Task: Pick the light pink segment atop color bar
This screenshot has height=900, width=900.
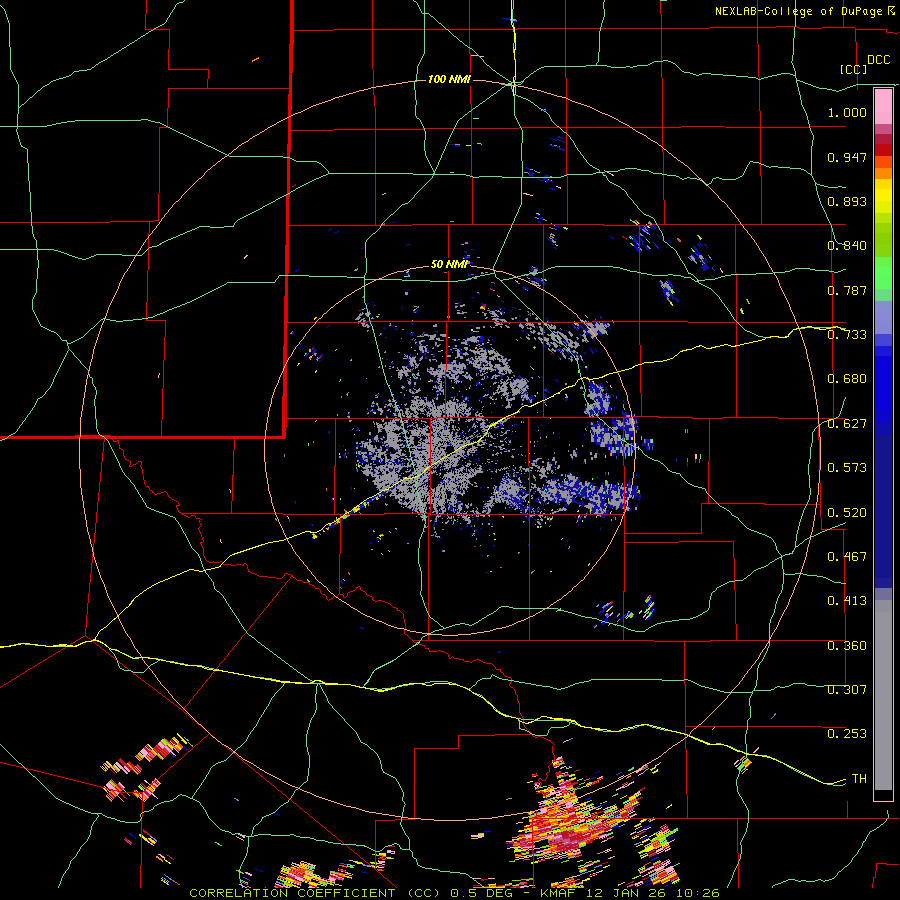Action: [x=883, y=106]
